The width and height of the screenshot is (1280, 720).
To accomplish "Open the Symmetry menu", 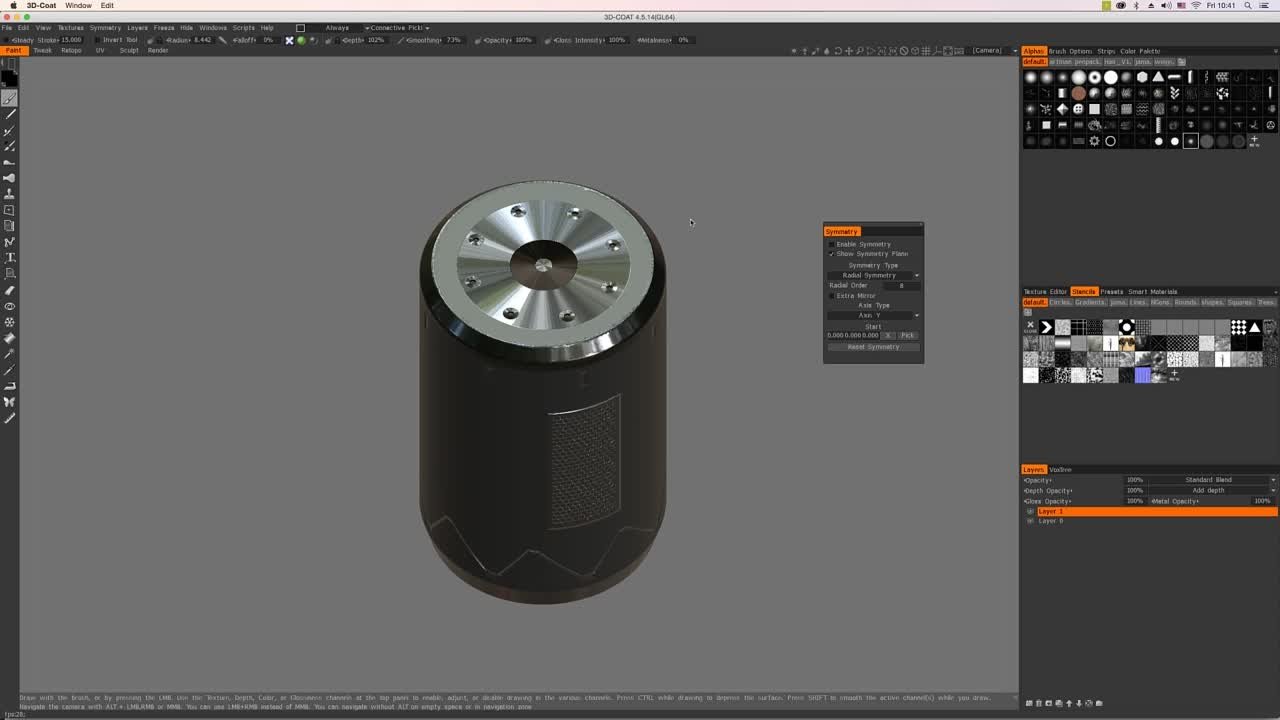I will point(105,28).
